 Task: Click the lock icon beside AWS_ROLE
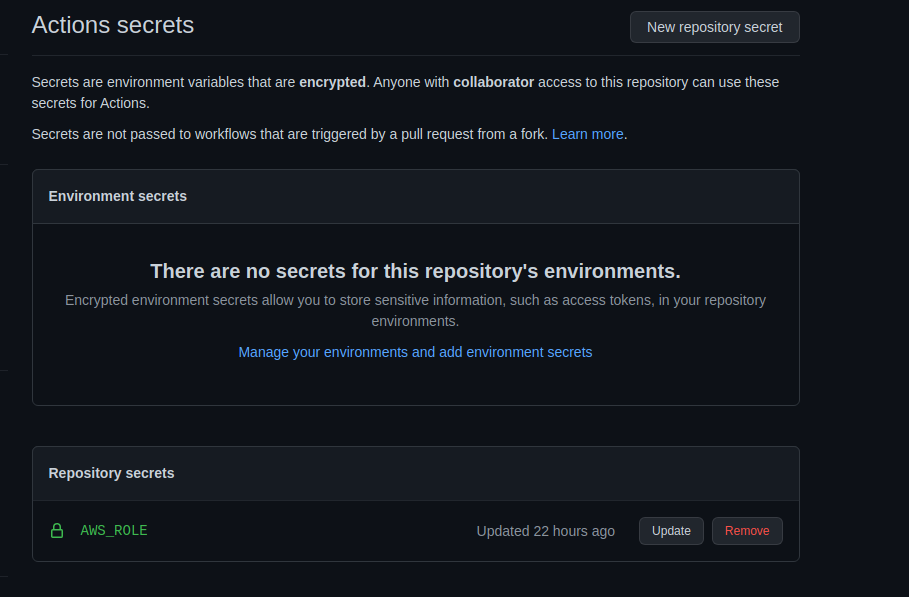(57, 531)
